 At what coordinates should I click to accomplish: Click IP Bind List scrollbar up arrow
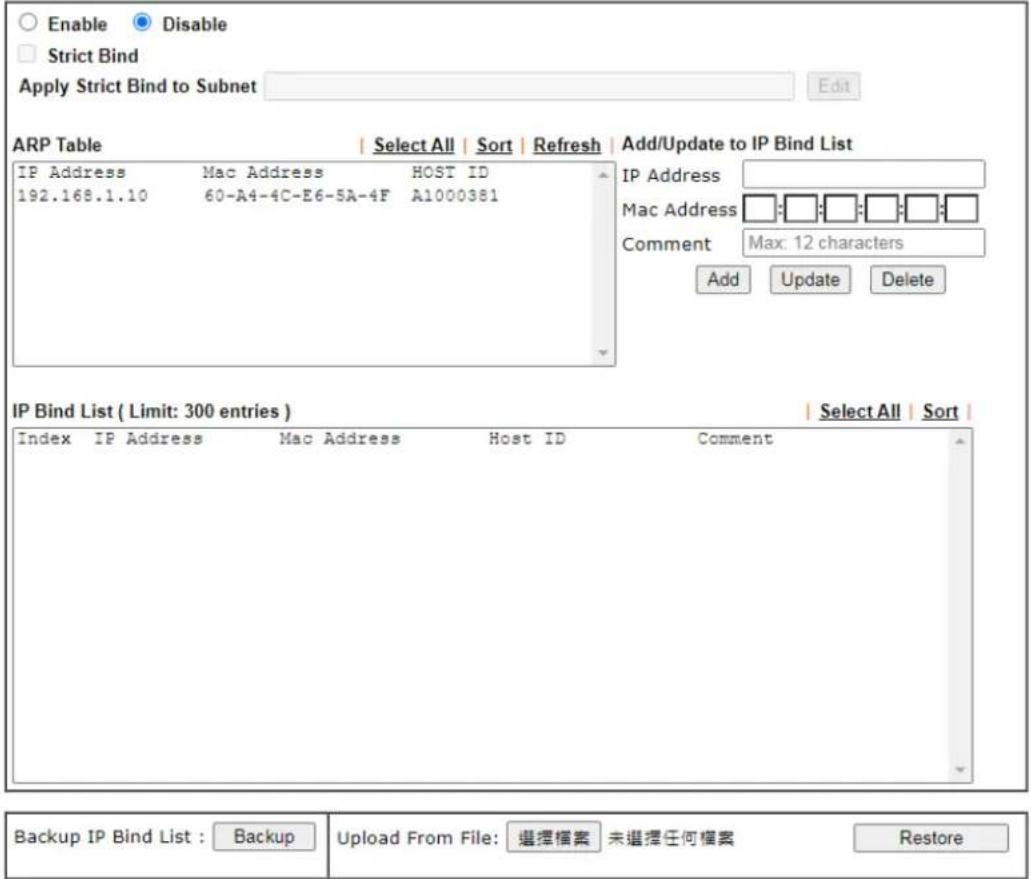click(960, 441)
